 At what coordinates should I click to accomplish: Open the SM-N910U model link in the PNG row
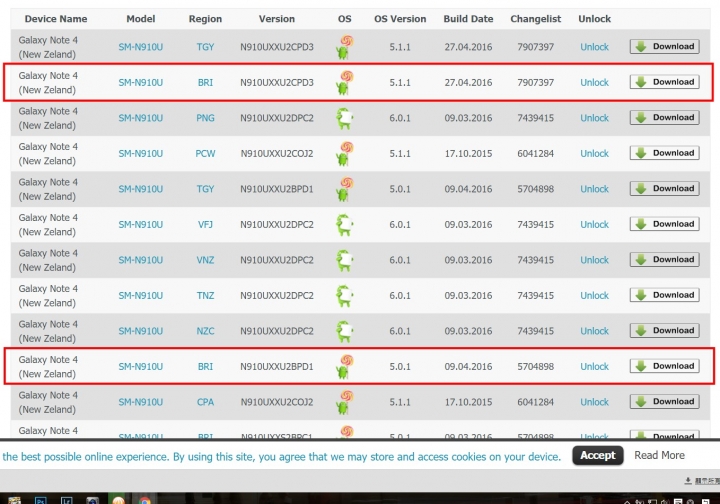(x=141, y=118)
